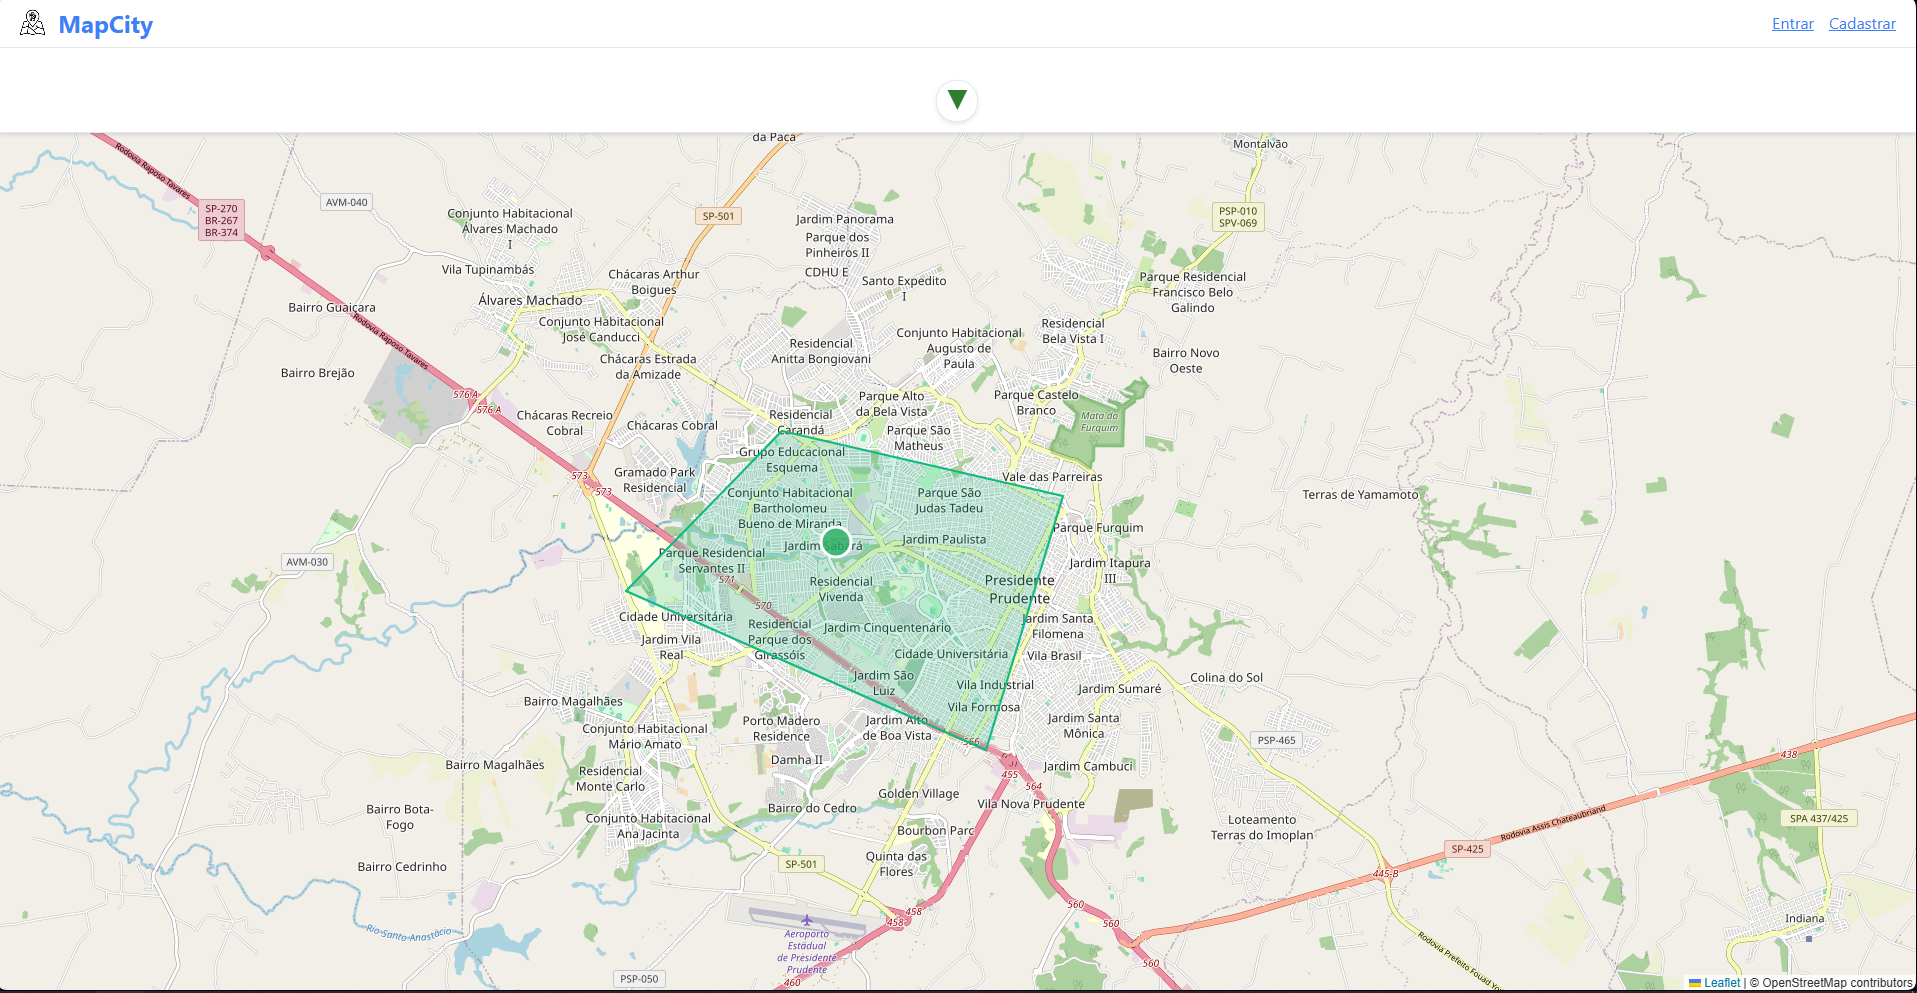Click the MapCity logo icon in the header
This screenshot has width=1917, height=993.
31,21
